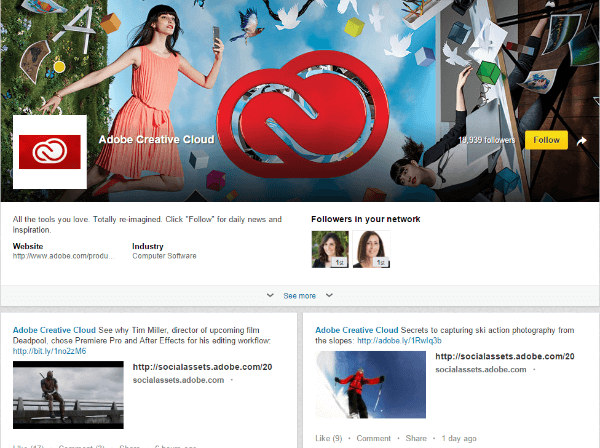Viewport: 600px width, 448px height.
Task: Open Adobe Creative Cloud name on Deadpool post
Action: click(54, 330)
